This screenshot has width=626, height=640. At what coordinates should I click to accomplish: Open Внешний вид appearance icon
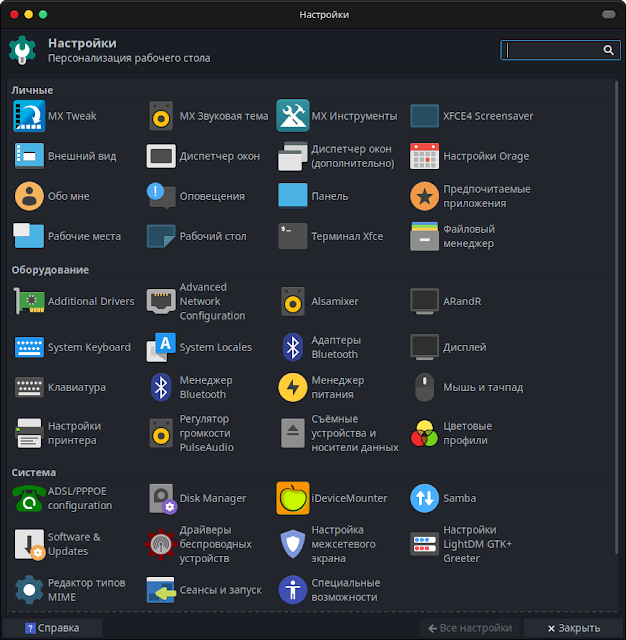29,156
